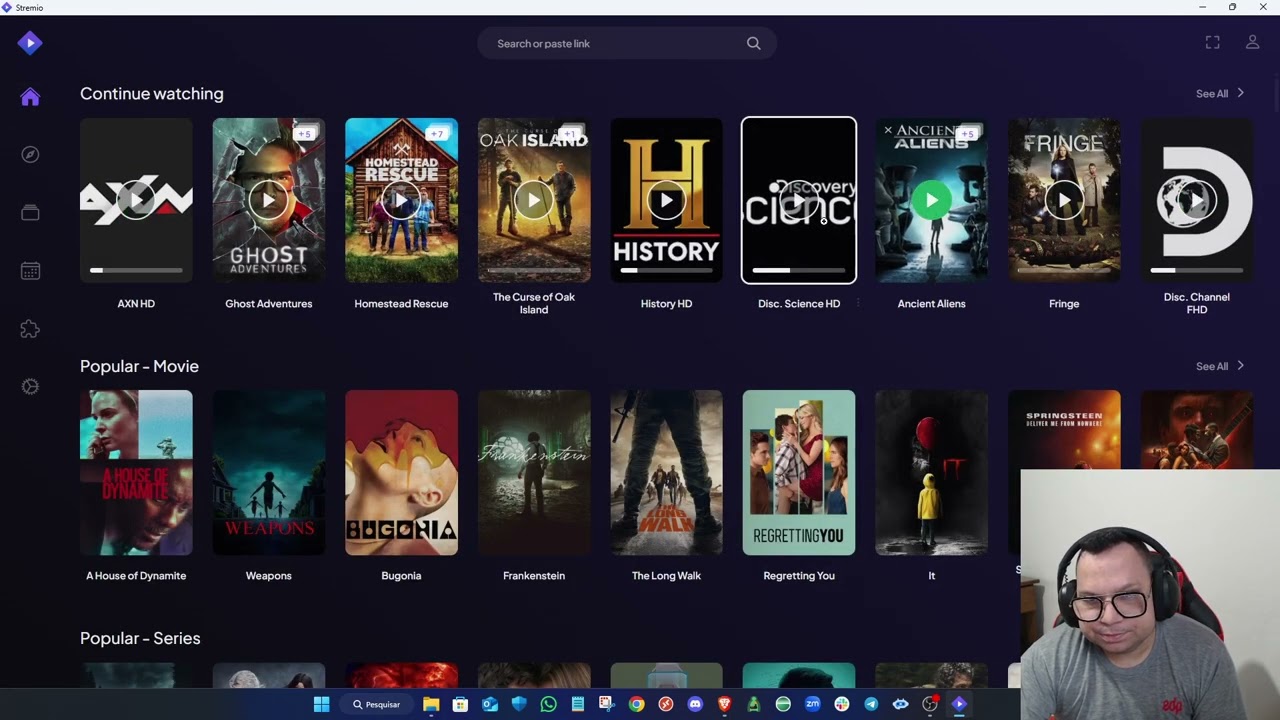Play History HD channel
Viewport: 1280px width, 720px height.
666,200
